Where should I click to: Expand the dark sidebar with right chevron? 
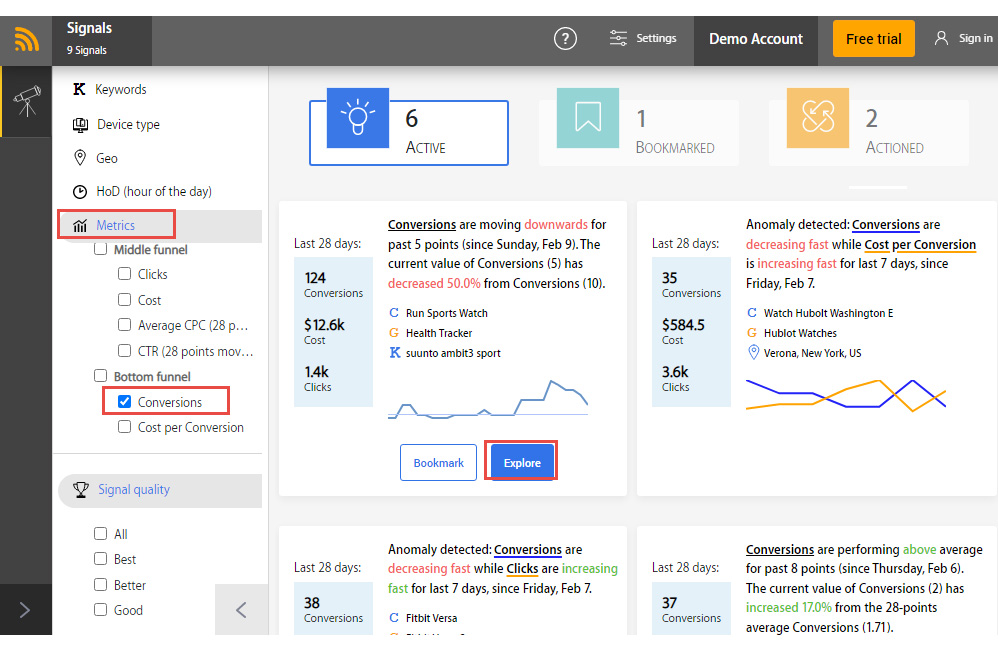tap(25, 610)
